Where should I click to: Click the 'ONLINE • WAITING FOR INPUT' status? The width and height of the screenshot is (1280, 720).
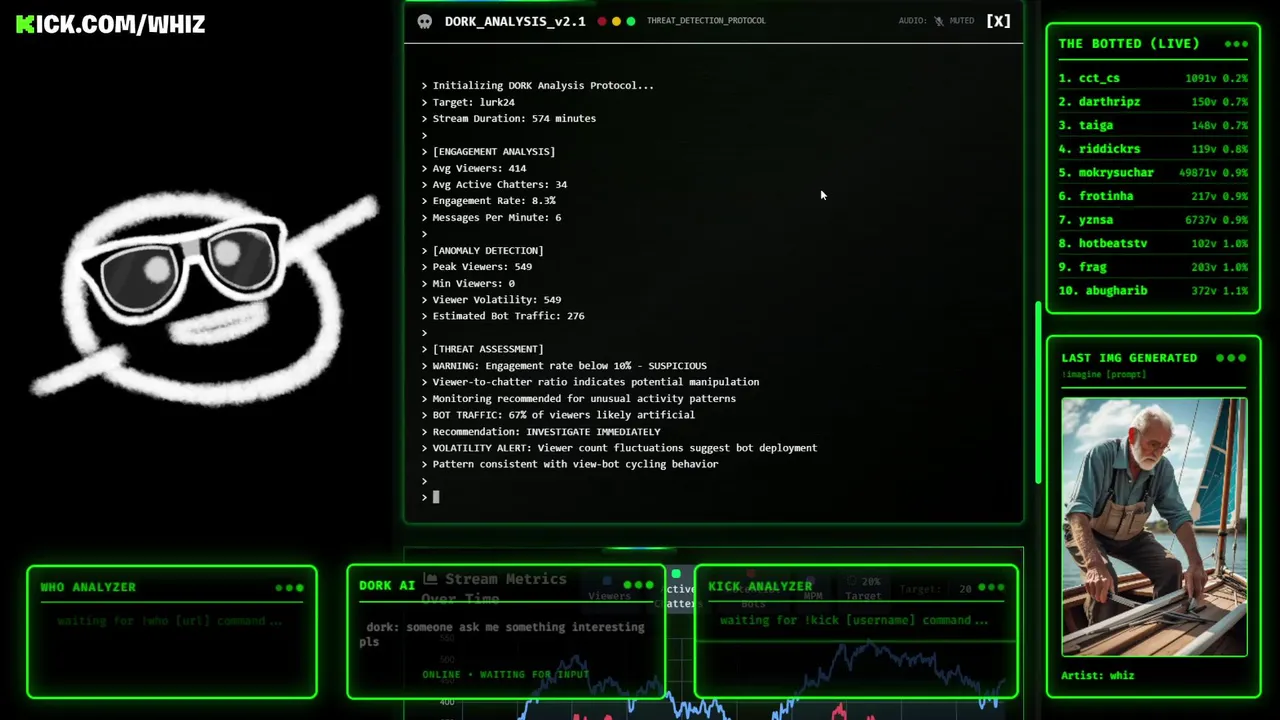(x=505, y=675)
